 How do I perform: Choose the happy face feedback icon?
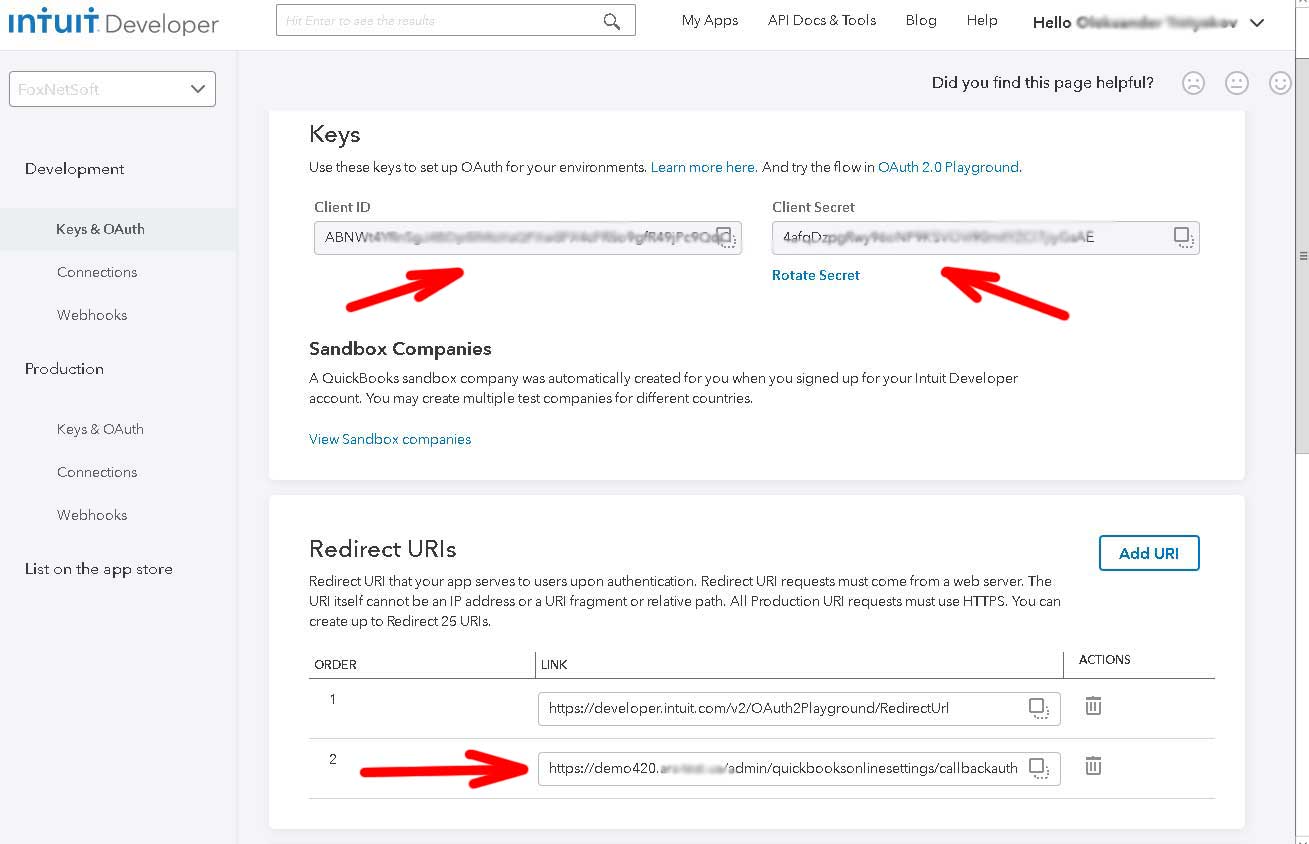[x=1280, y=83]
